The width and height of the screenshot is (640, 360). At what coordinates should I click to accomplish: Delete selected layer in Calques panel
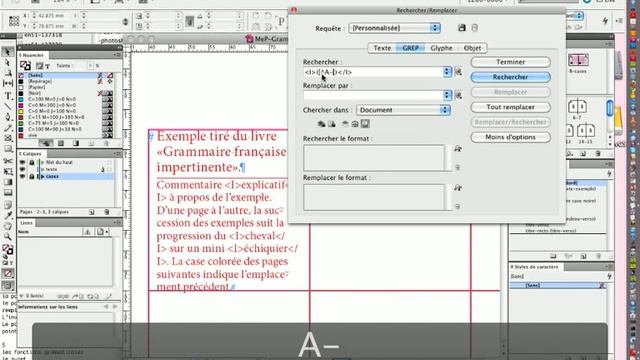(107, 212)
